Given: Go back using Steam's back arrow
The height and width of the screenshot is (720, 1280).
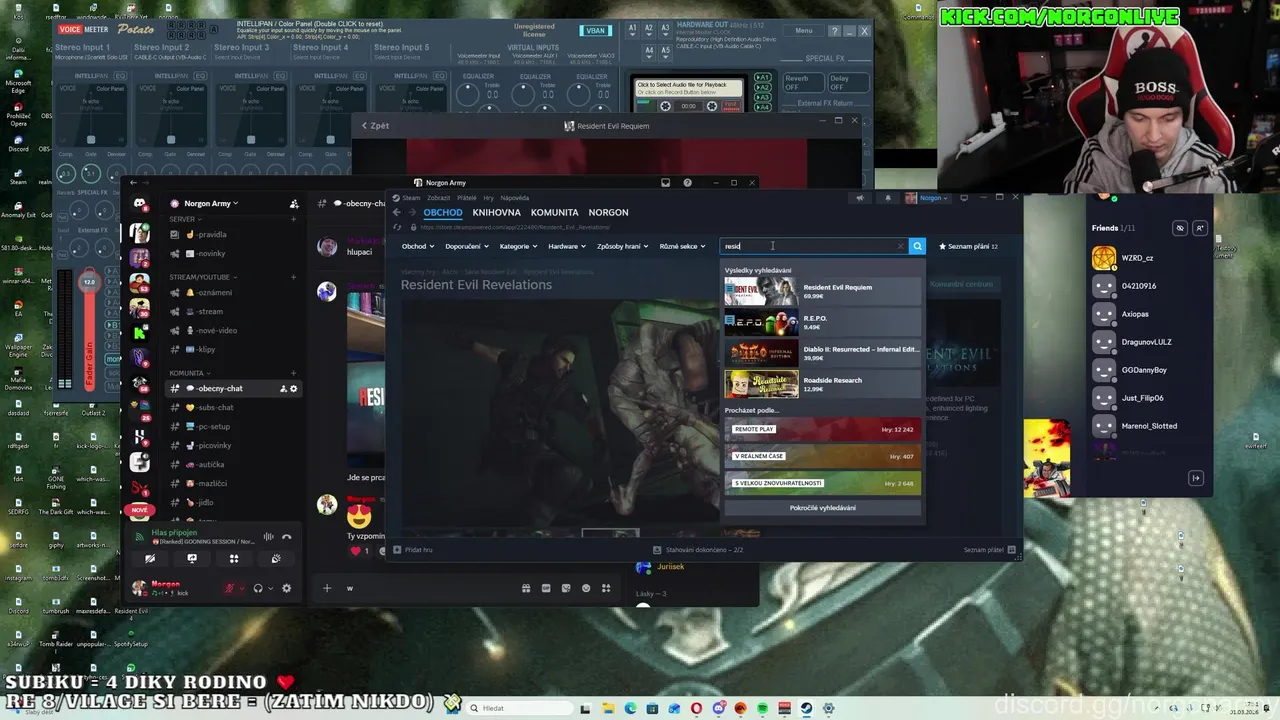Looking at the screenshot, I should click(397, 212).
